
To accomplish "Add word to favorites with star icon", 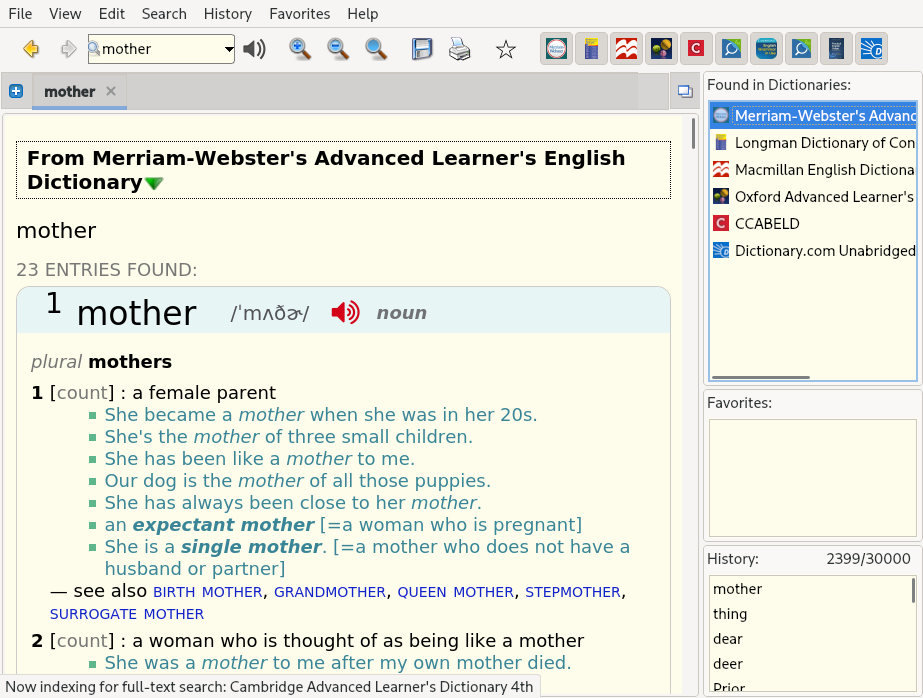I will (506, 49).
